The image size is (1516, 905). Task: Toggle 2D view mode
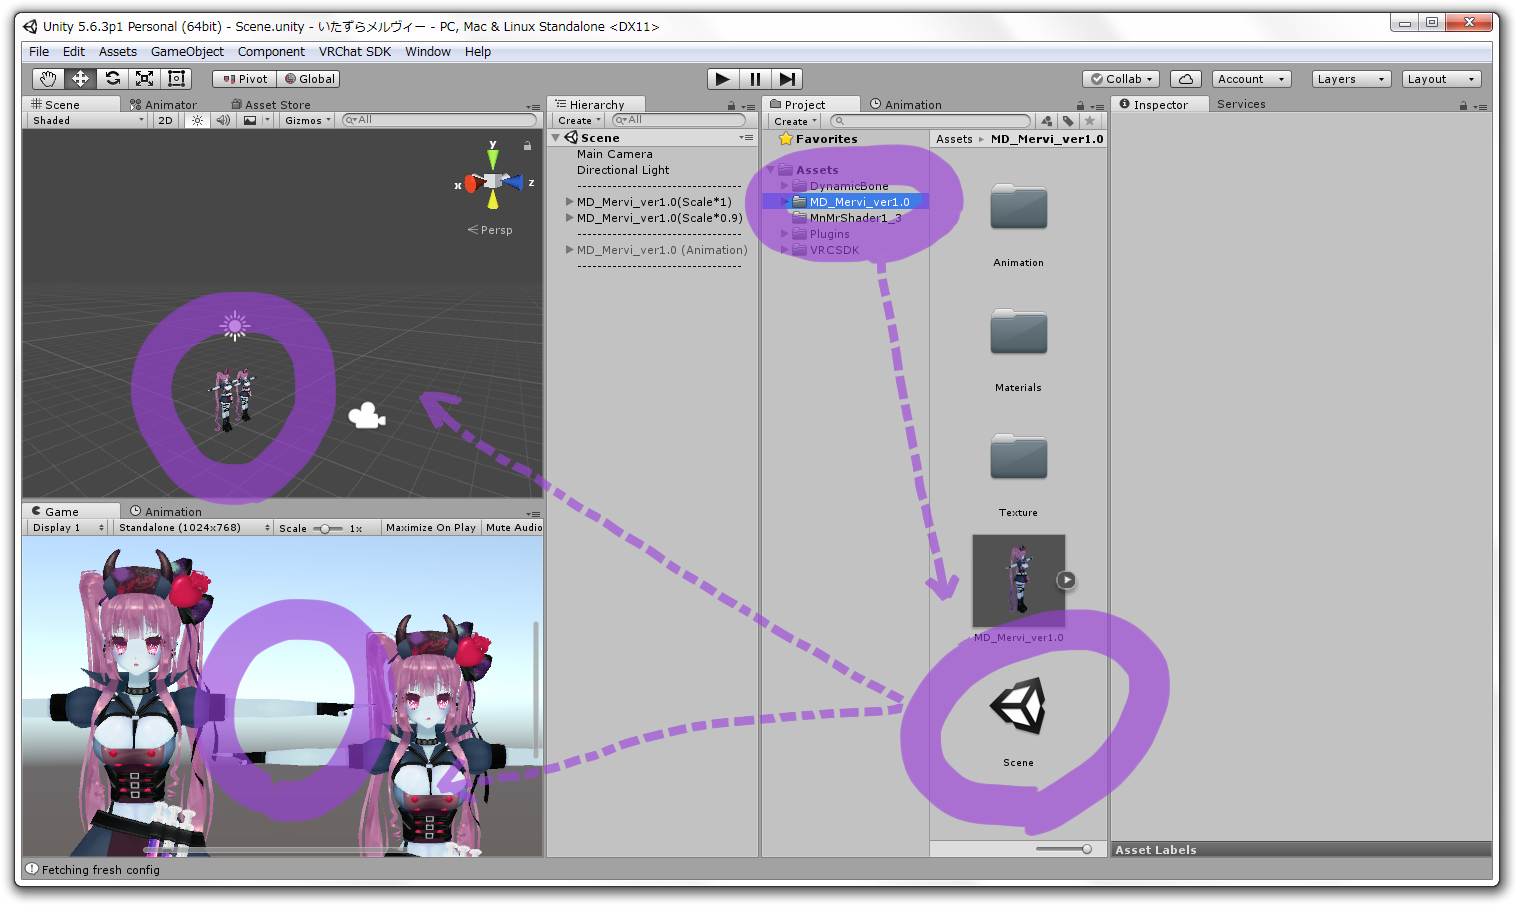point(166,120)
